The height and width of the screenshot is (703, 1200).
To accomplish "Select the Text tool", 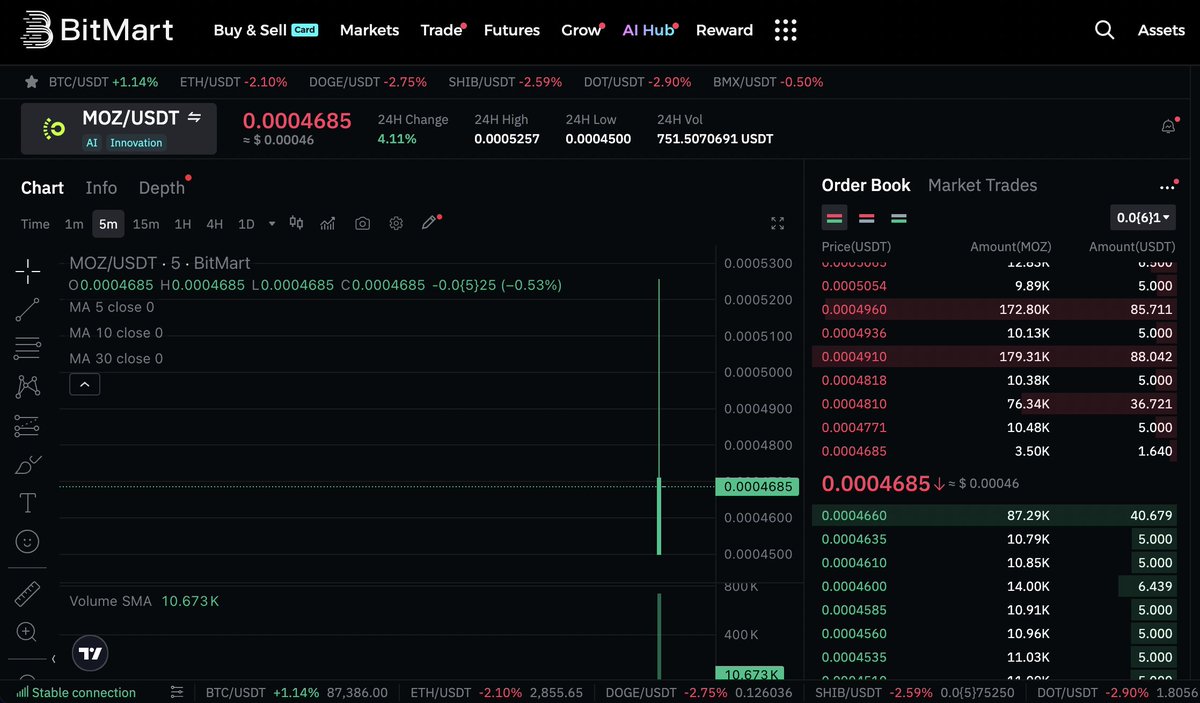I will coord(28,503).
